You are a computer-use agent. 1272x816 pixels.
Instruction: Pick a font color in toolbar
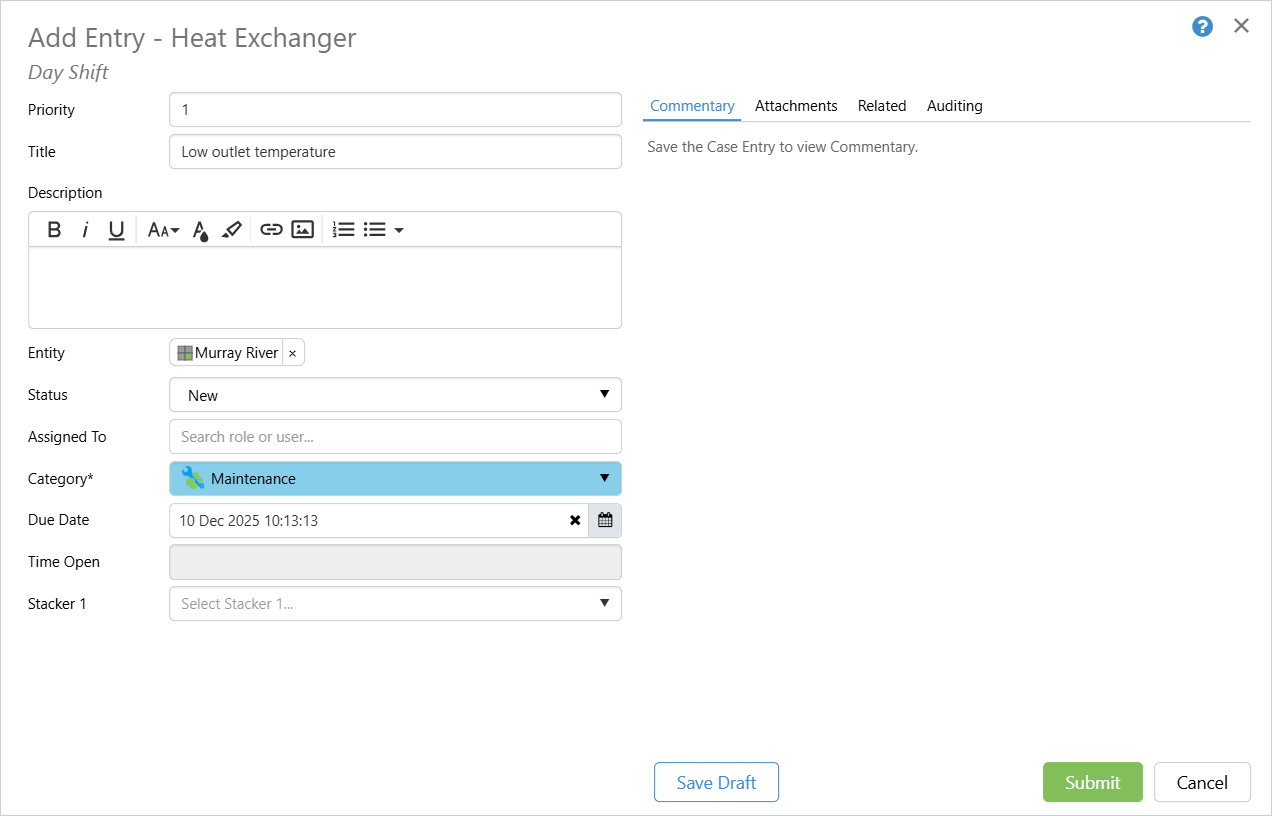point(201,230)
